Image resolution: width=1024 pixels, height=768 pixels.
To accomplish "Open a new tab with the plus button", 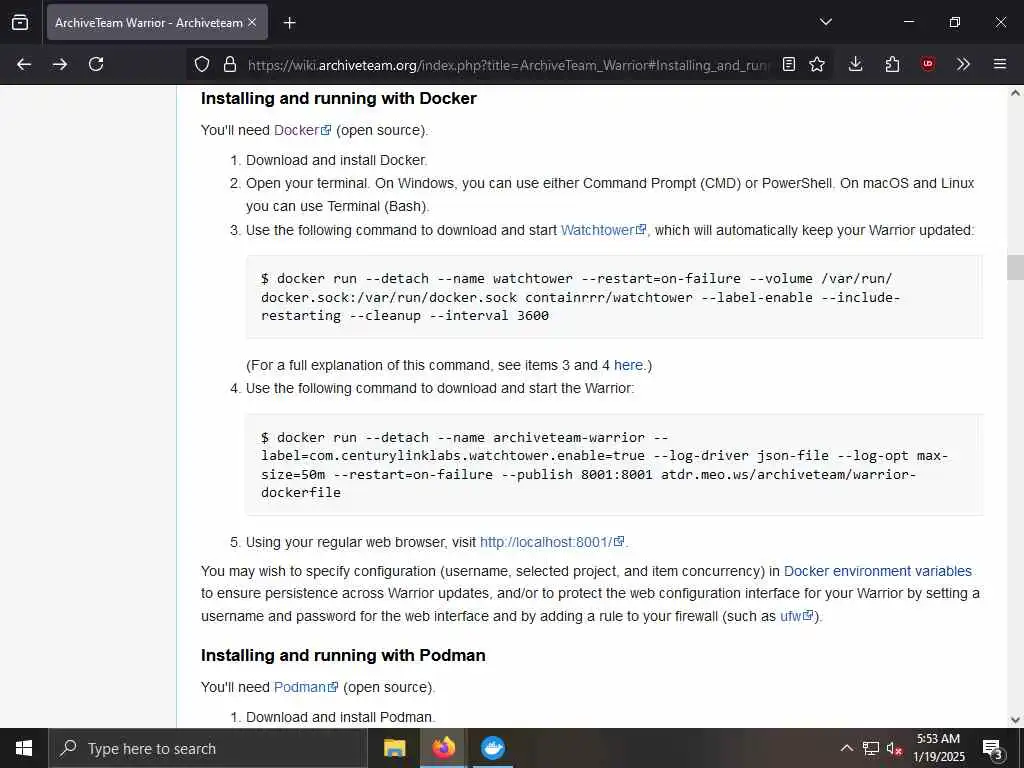I will 290,23.
